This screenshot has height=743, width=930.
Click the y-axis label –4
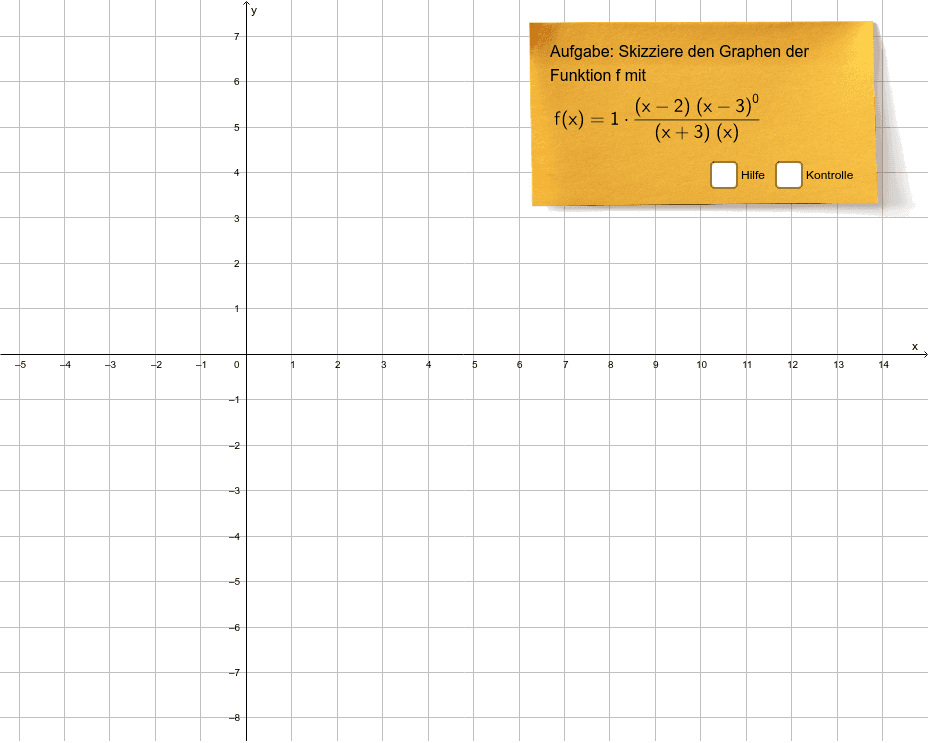point(235,537)
